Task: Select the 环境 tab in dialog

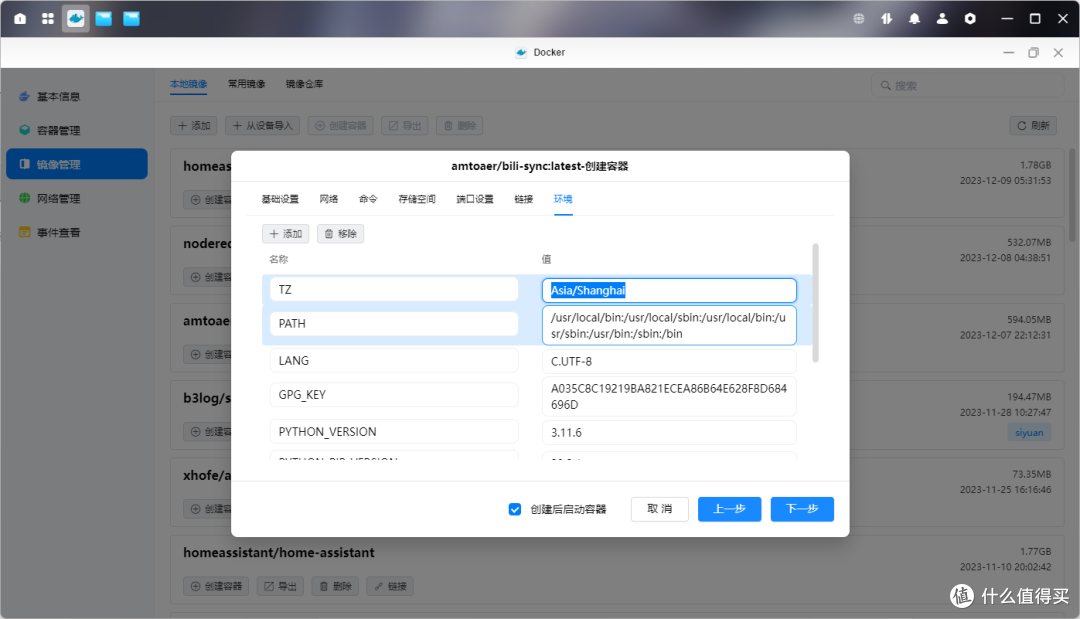Action: coord(563,199)
